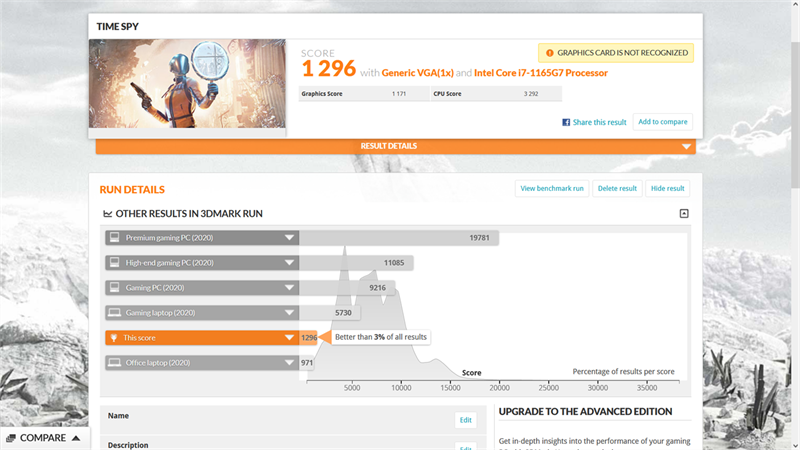800x450 pixels.
Task: Open the Compare panel arrow
Action: 76,438
